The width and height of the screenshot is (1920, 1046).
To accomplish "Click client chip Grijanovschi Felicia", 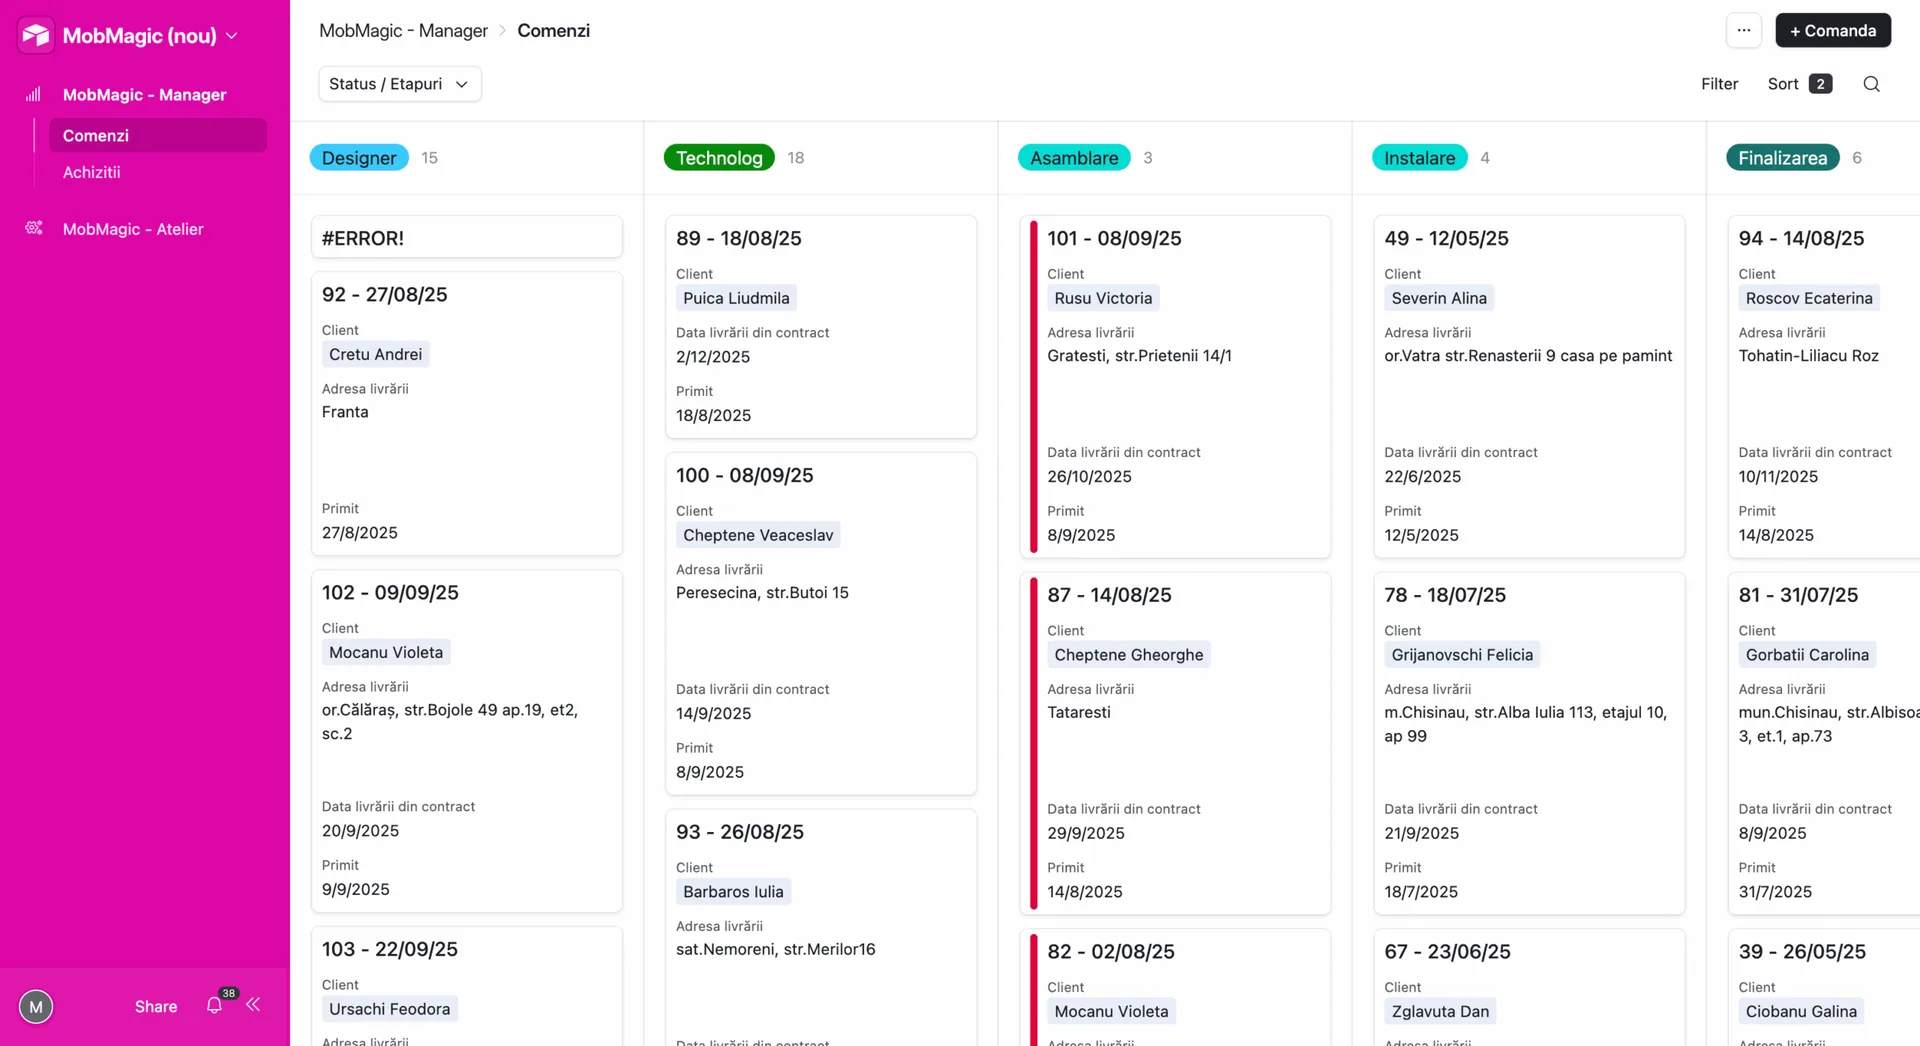I will click(x=1462, y=655).
